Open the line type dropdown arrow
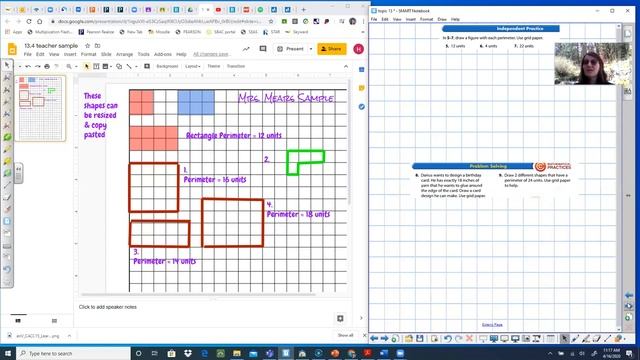 [136, 67]
